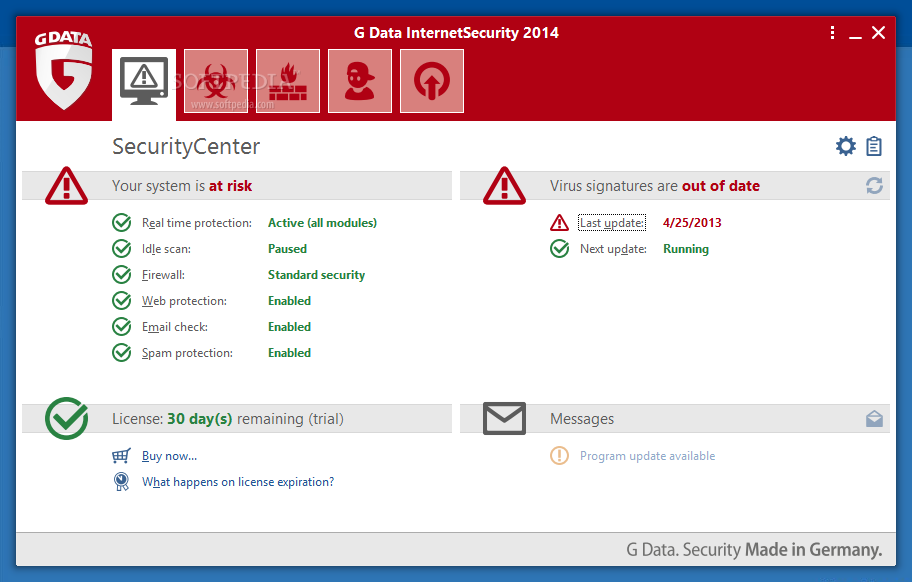Click the Spam protection check icon
Image resolution: width=912 pixels, height=582 pixels.
point(122,352)
